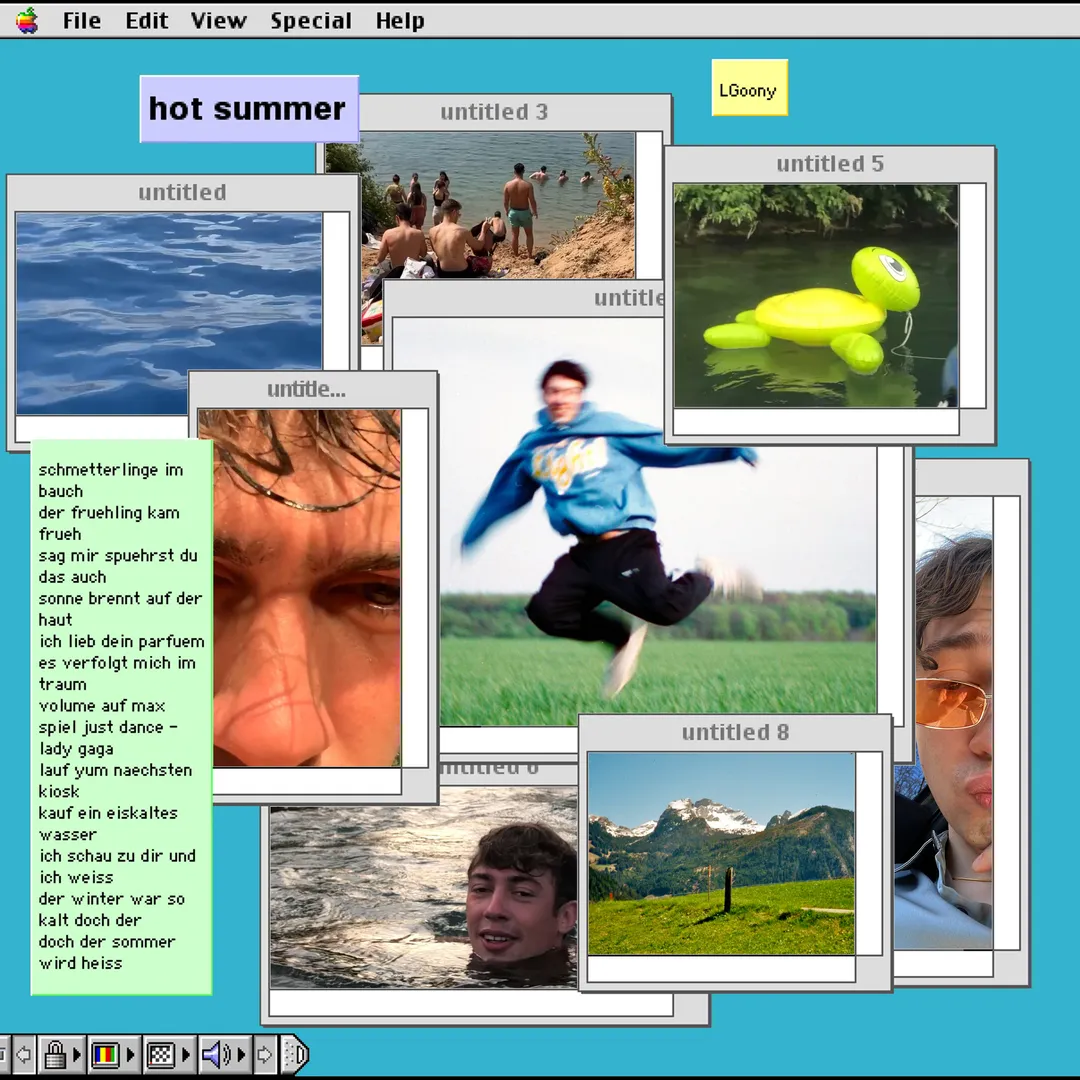Click the monitor resolution checkerboard icon
Screen dimensions: 1080x1080
tap(160, 1054)
